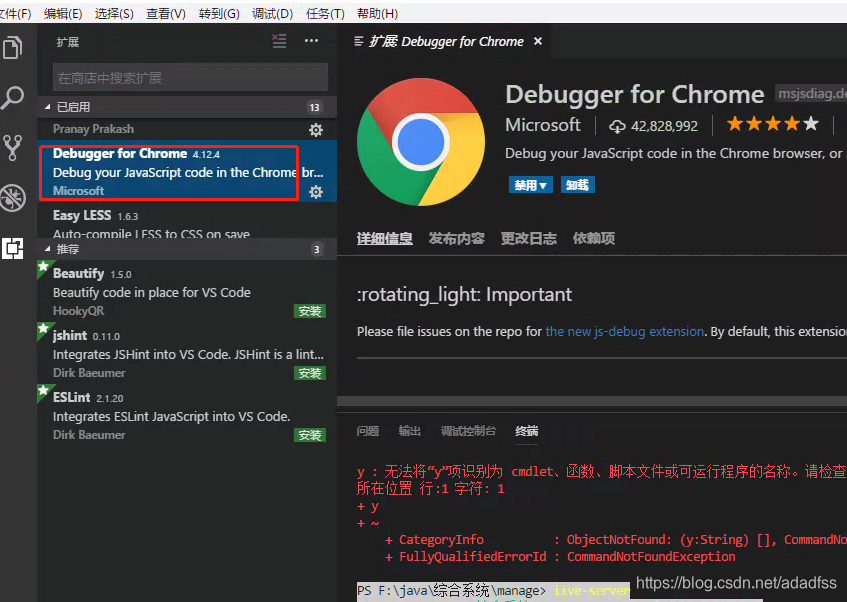Switch to 终端 terminal panel tab
This screenshot has width=847, height=602.
pos(527,431)
